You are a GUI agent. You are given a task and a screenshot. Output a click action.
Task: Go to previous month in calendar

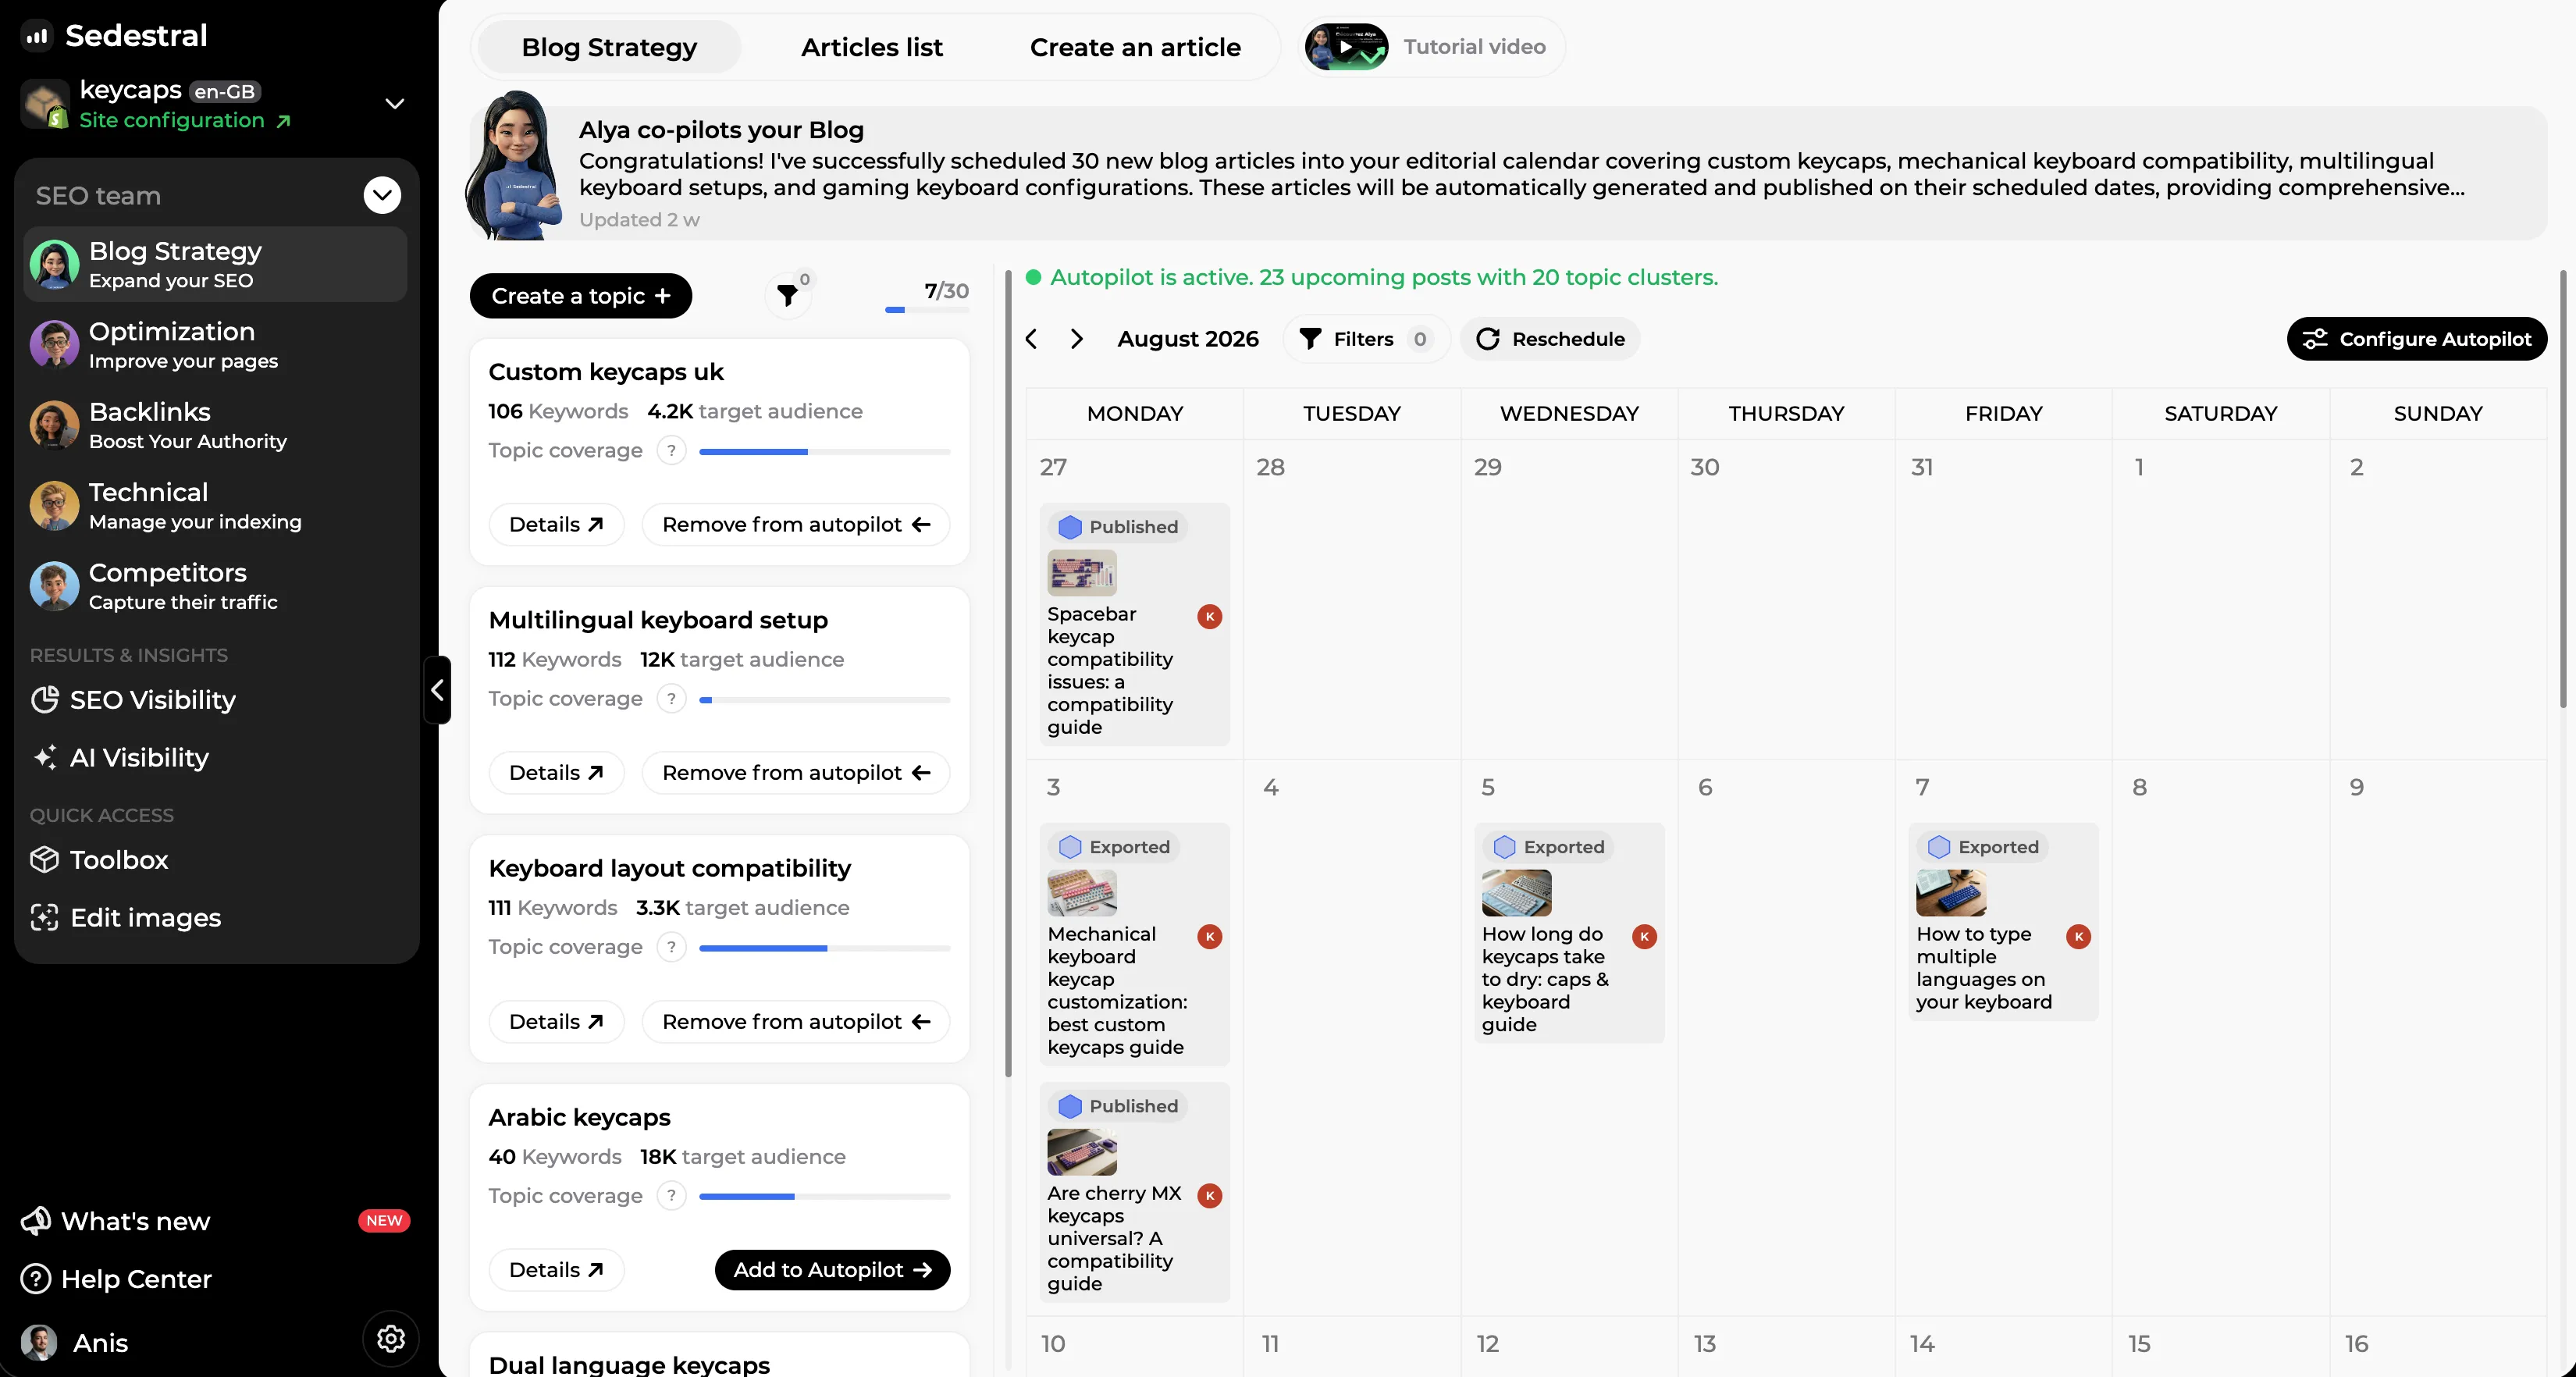1032,339
